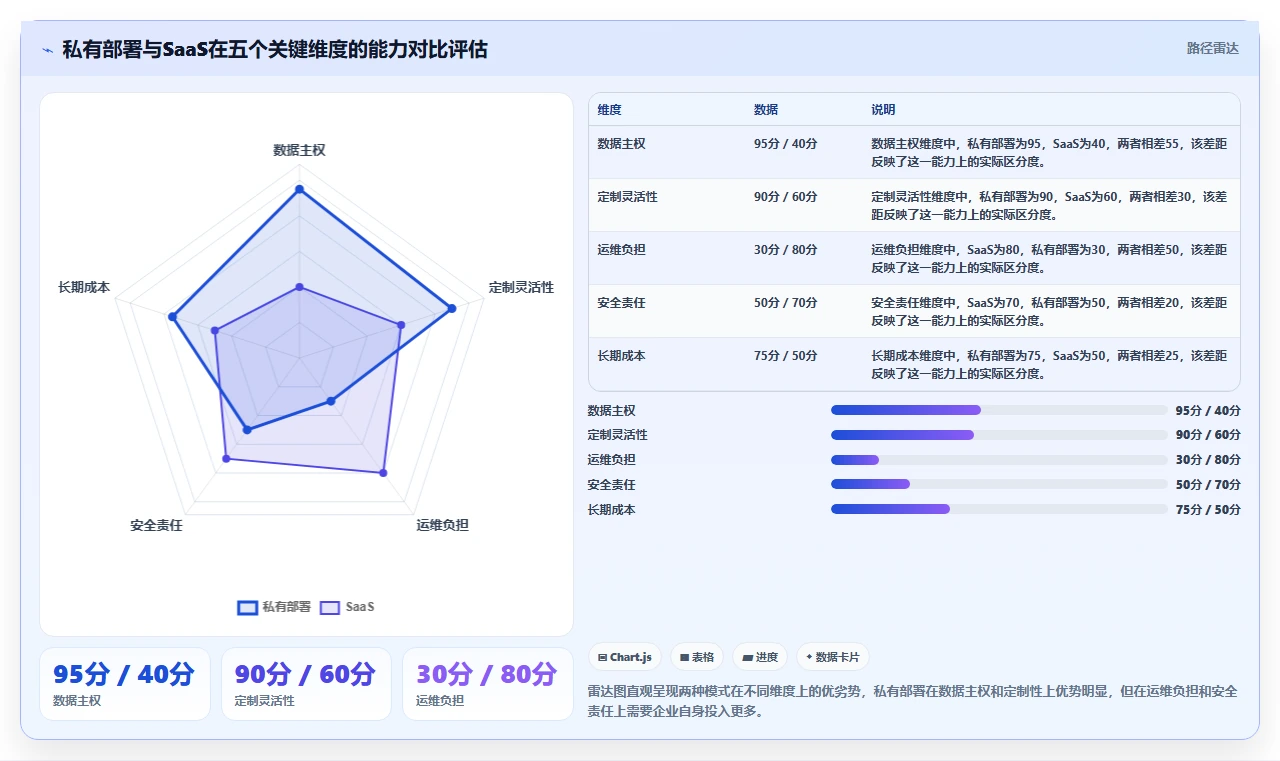1280x761 pixels.
Task: Click the 安全责任 label beside progress bars
Action: (612, 485)
